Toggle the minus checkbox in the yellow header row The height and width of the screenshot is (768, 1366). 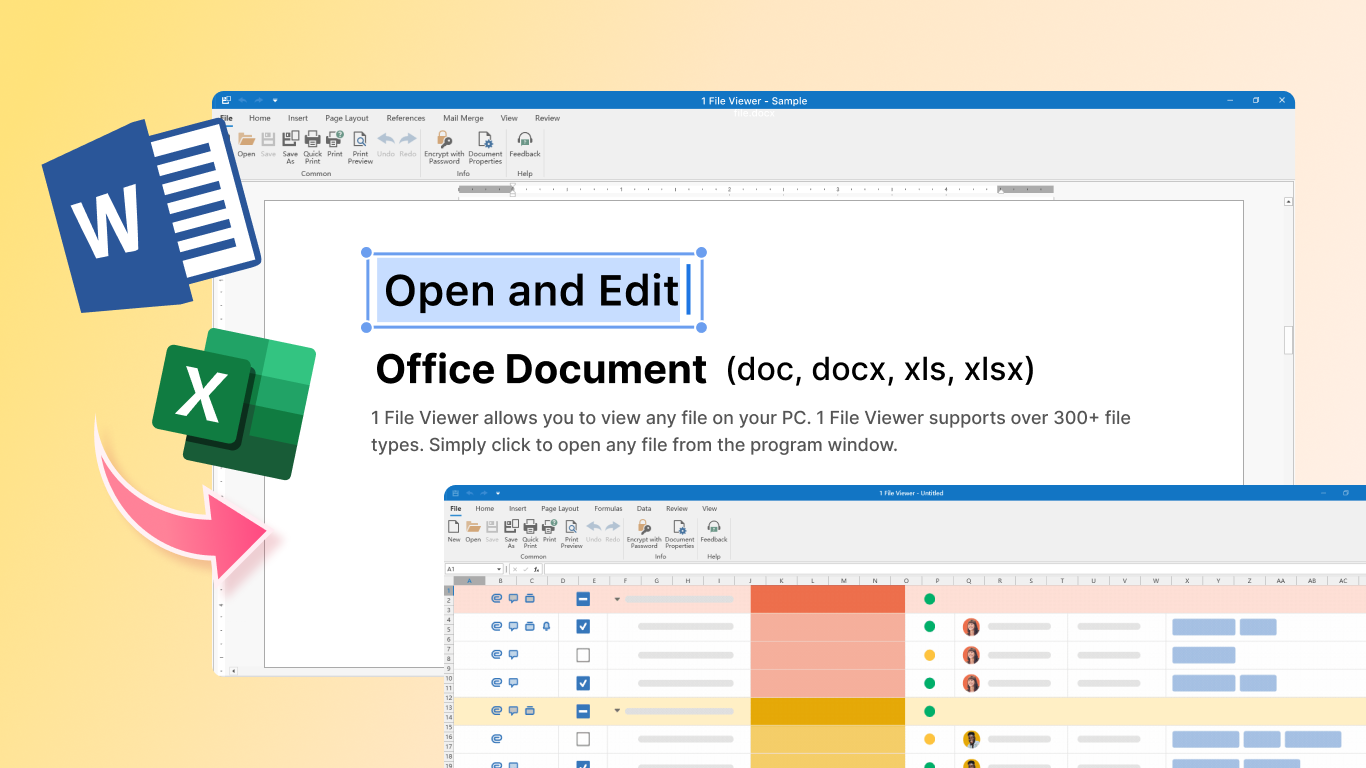583,711
